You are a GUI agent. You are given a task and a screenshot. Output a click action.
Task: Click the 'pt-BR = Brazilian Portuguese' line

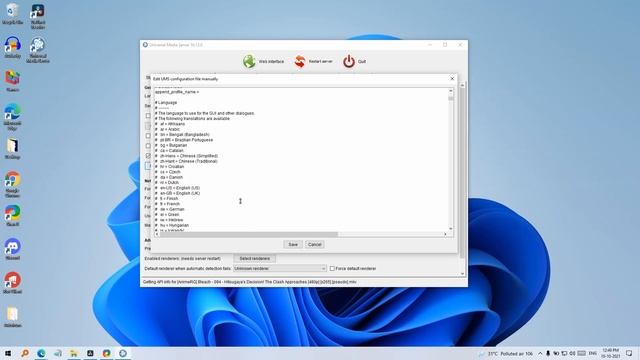coord(184,140)
